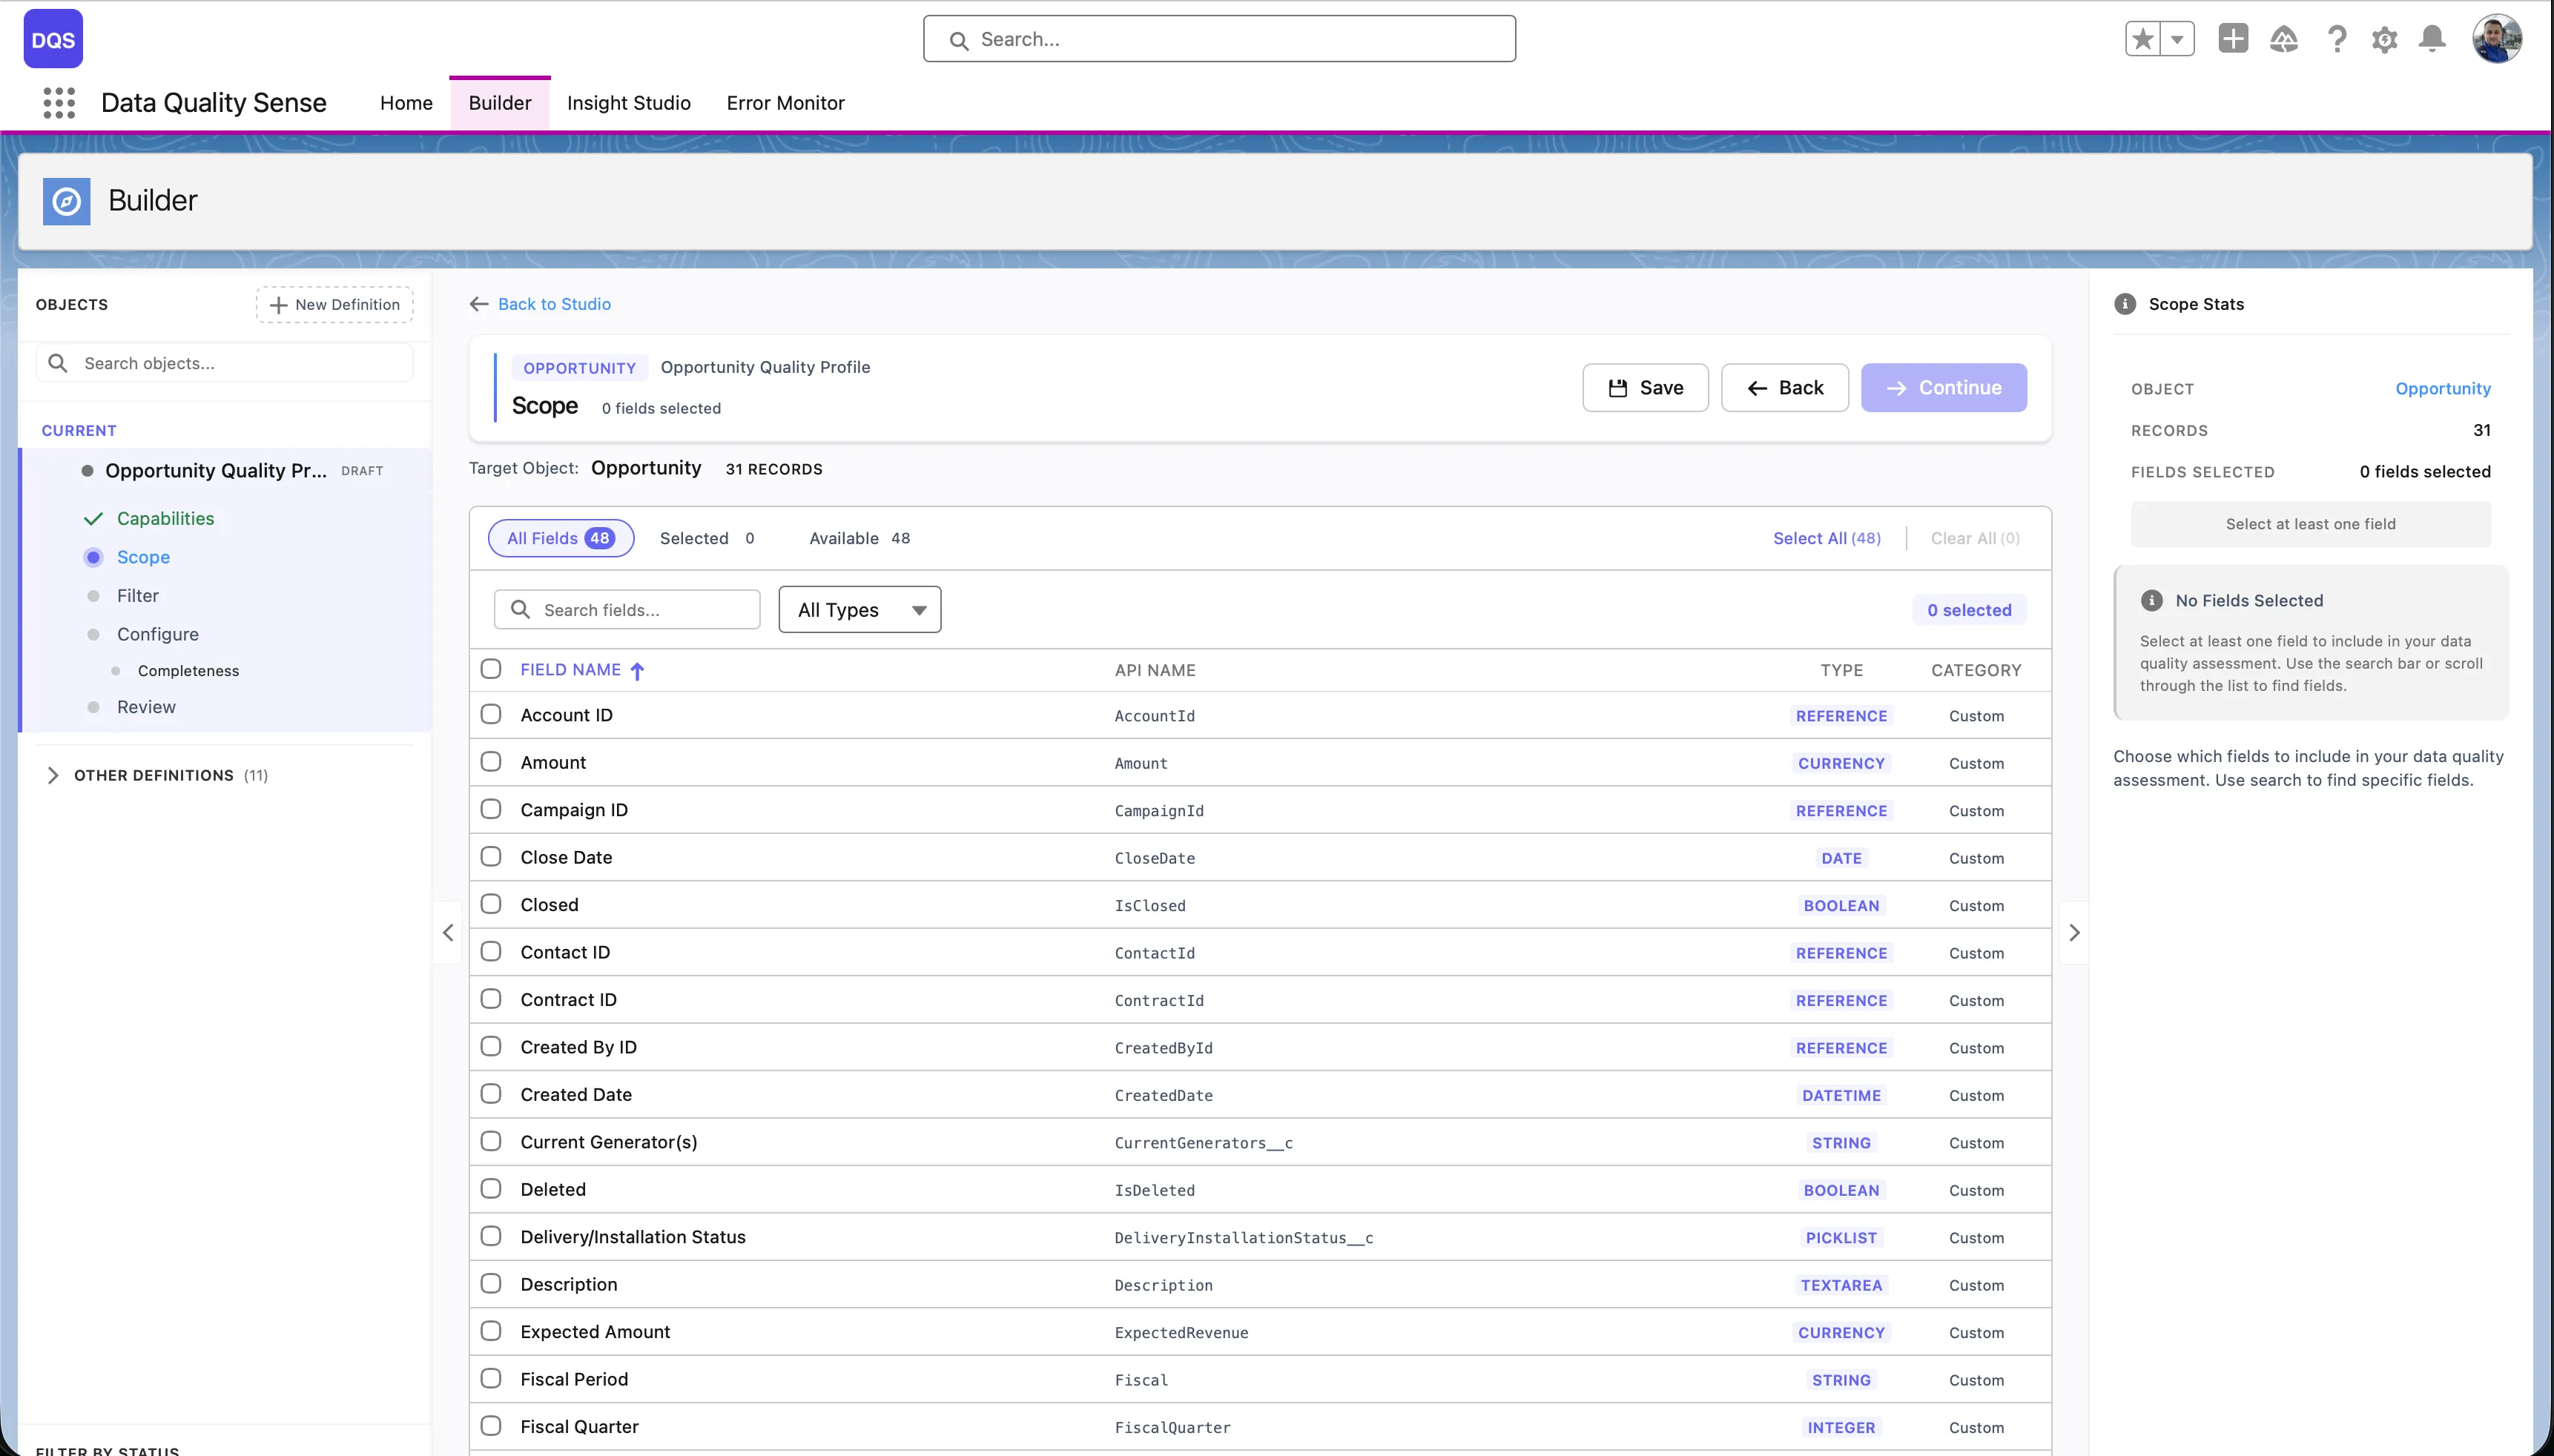Click the Continue button
The height and width of the screenshot is (1456, 2554).
1943,387
